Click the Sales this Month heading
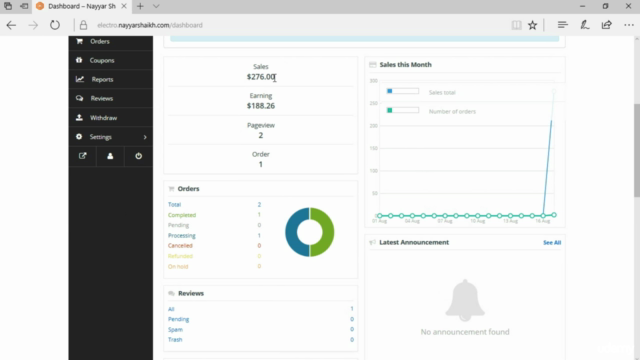Screen dimensions: 640x360 click(x=405, y=64)
